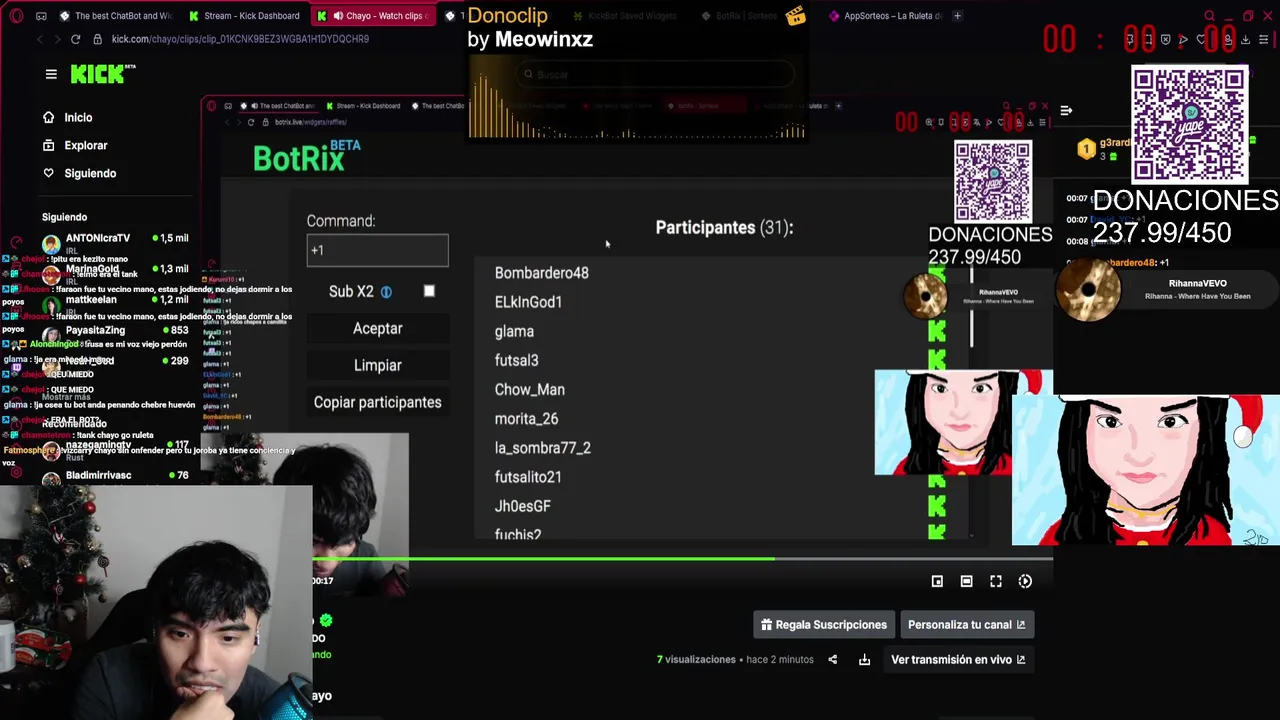
Task: Click participant name futsalito21
Action: point(528,477)
